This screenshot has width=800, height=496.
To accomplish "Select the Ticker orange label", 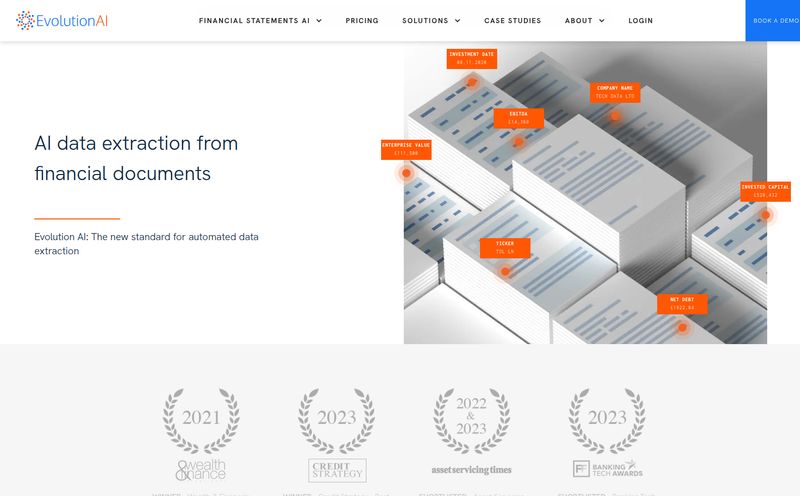I will coord(505,248).
